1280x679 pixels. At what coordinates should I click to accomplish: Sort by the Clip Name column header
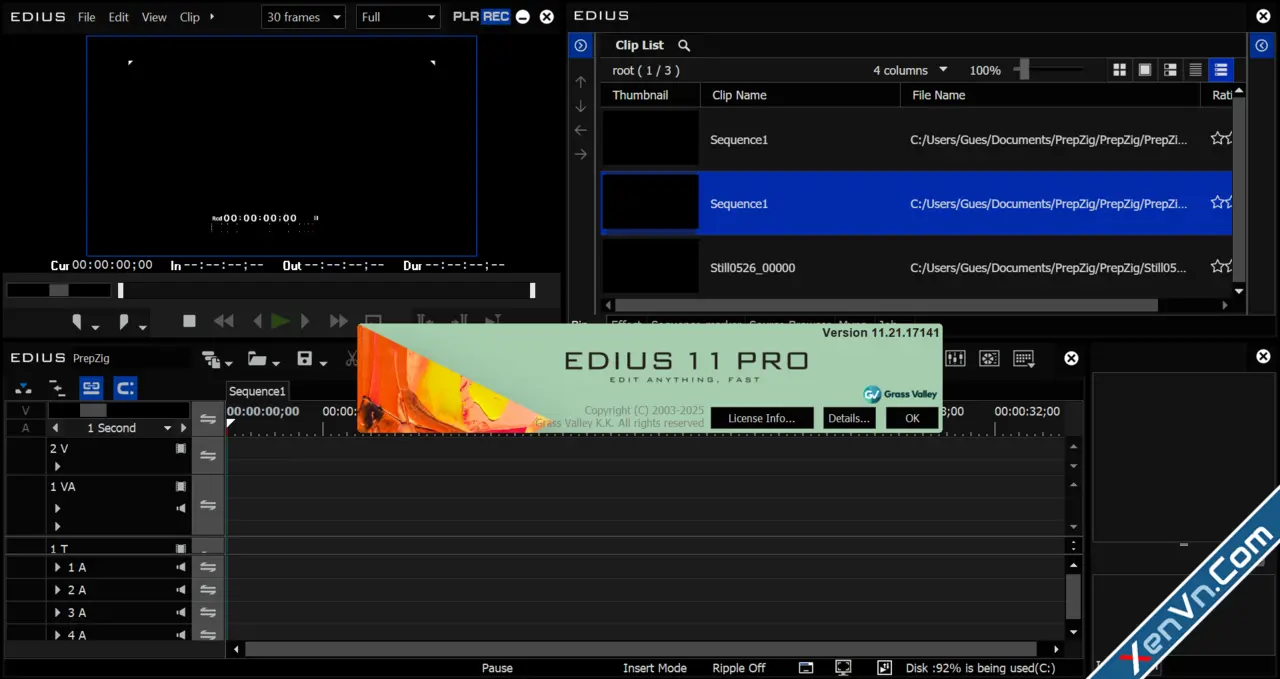coord(800,95)
